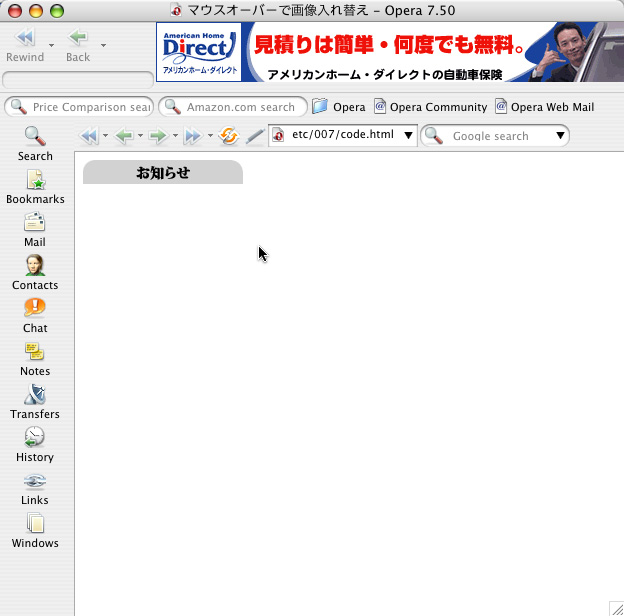Go forward using address toolbar arrow

pyautogui.click(x=158, y=136)
